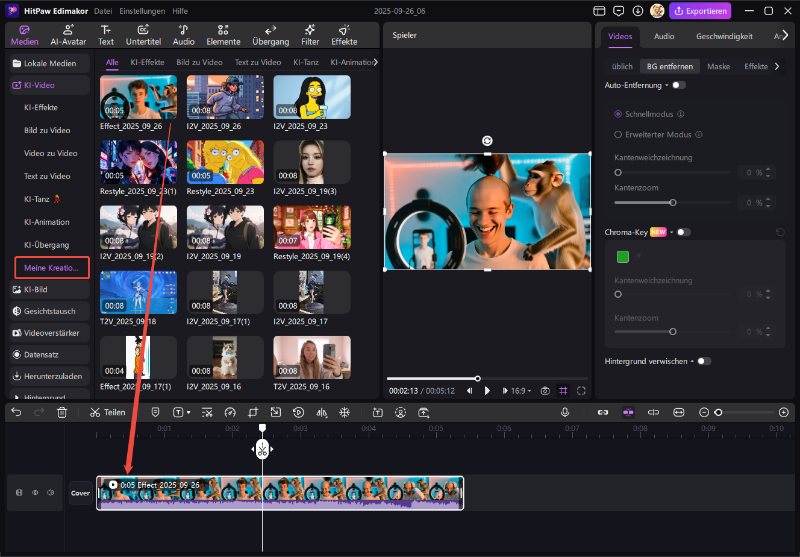The height and width of the screenshot is (557, 800).
Task: Open the Medien tab
Action: point(24,35)
